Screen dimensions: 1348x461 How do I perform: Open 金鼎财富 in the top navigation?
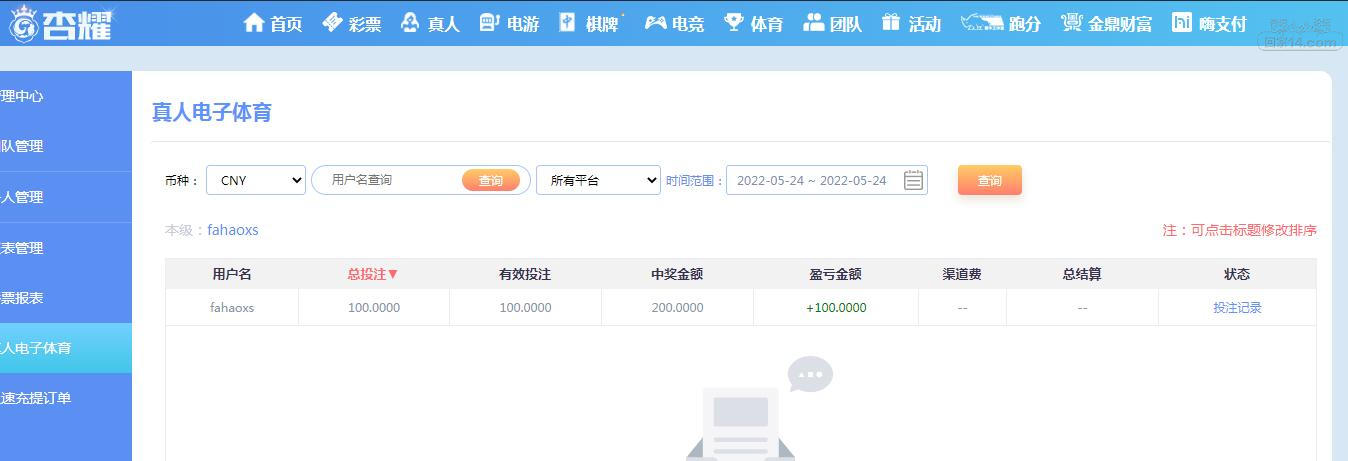[1120, 24]
